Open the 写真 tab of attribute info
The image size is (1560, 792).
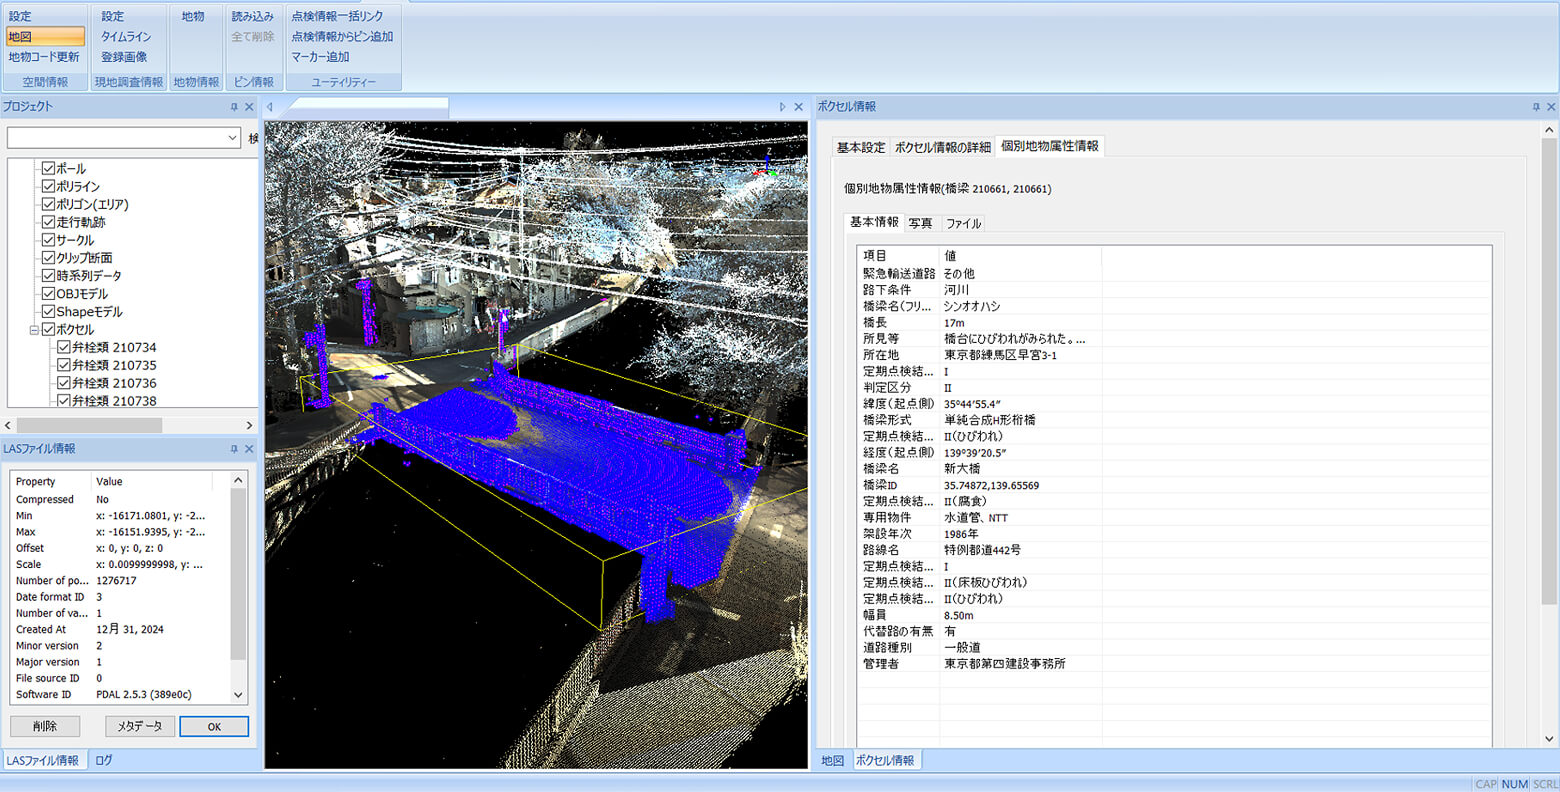coord(920,222)
